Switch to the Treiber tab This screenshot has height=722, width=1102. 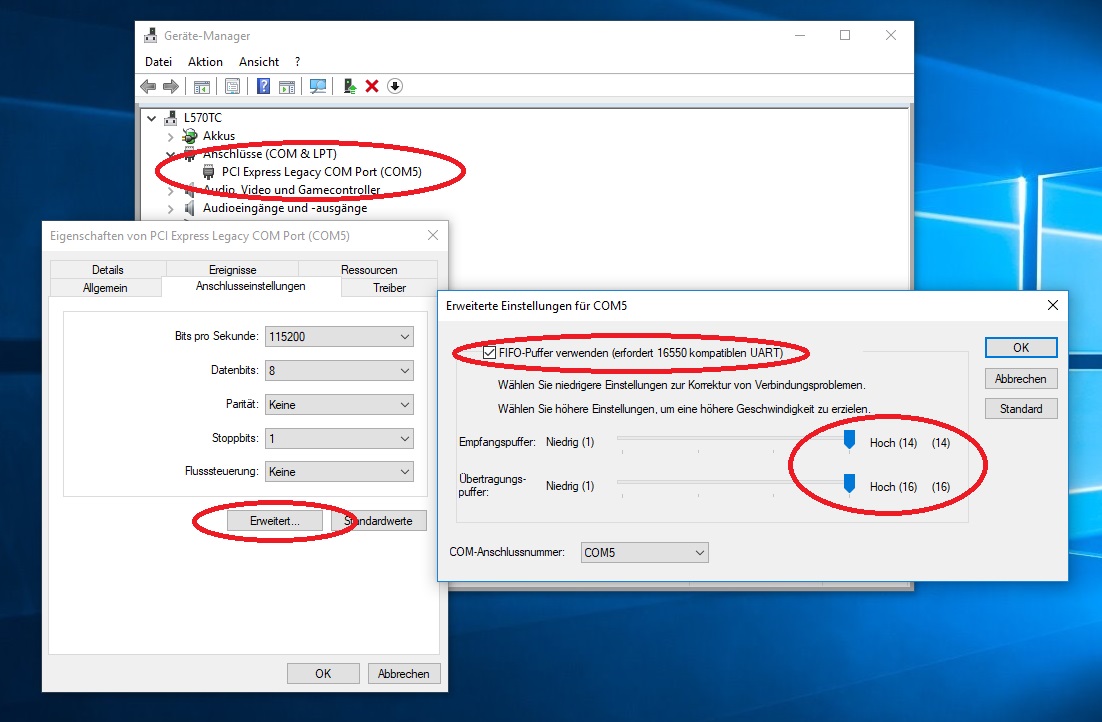pyautogui.click(x=389, y=288)
